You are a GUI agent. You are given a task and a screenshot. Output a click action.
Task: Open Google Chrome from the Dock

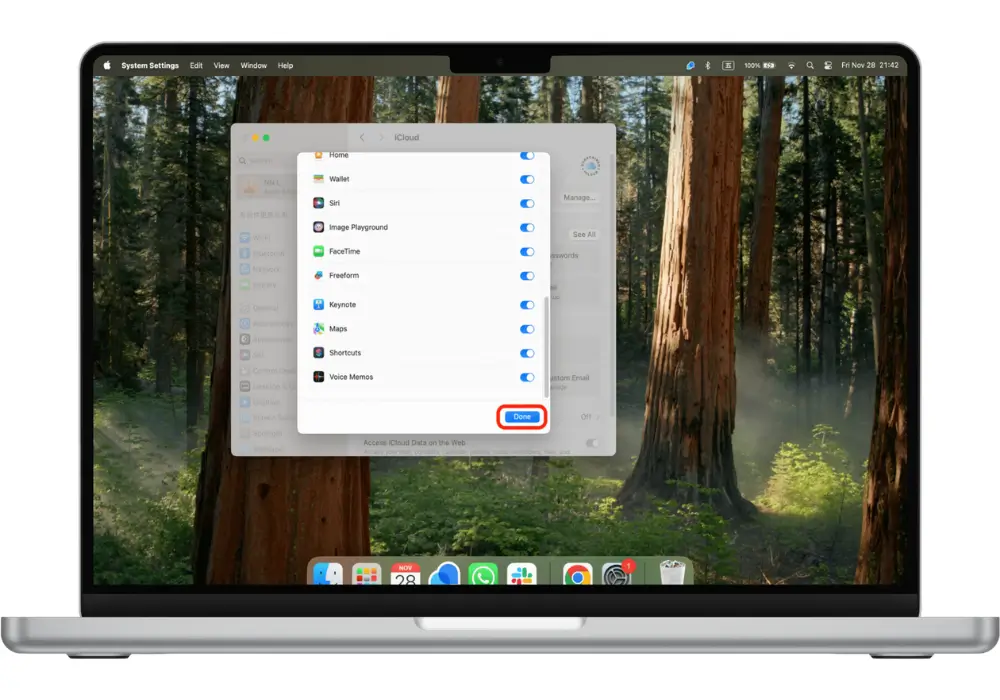pos(576,576)
